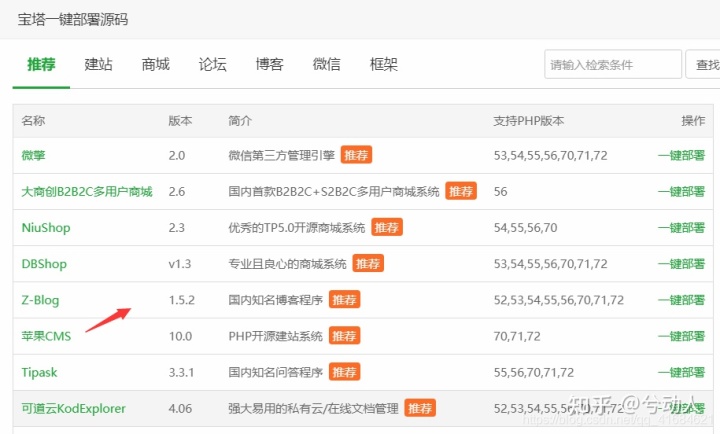
Task: Click 一键部署 for 苹果CMS
Action: (x=681, y=336)
